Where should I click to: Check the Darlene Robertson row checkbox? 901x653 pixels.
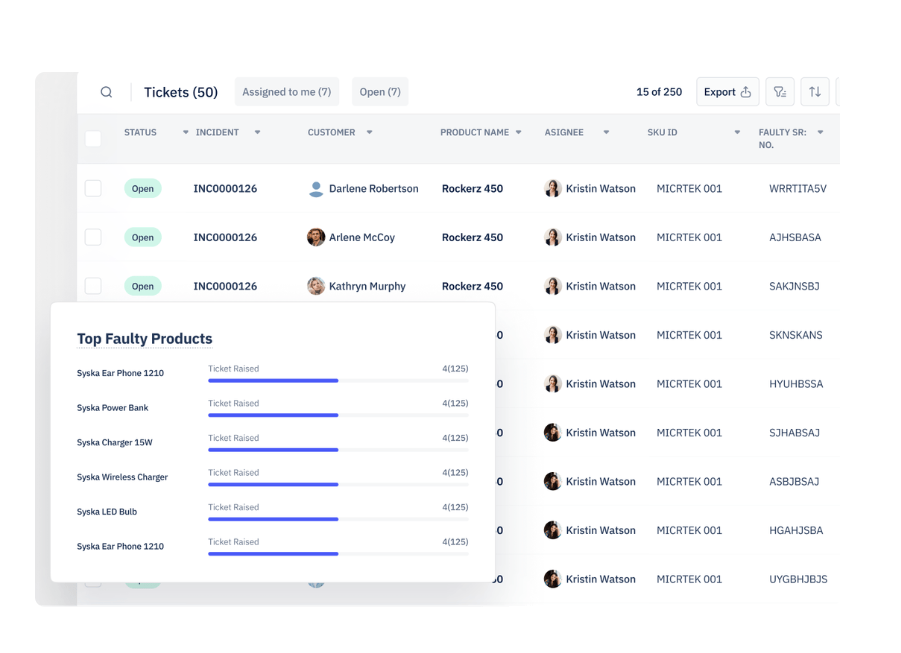(x=93, y=188)
